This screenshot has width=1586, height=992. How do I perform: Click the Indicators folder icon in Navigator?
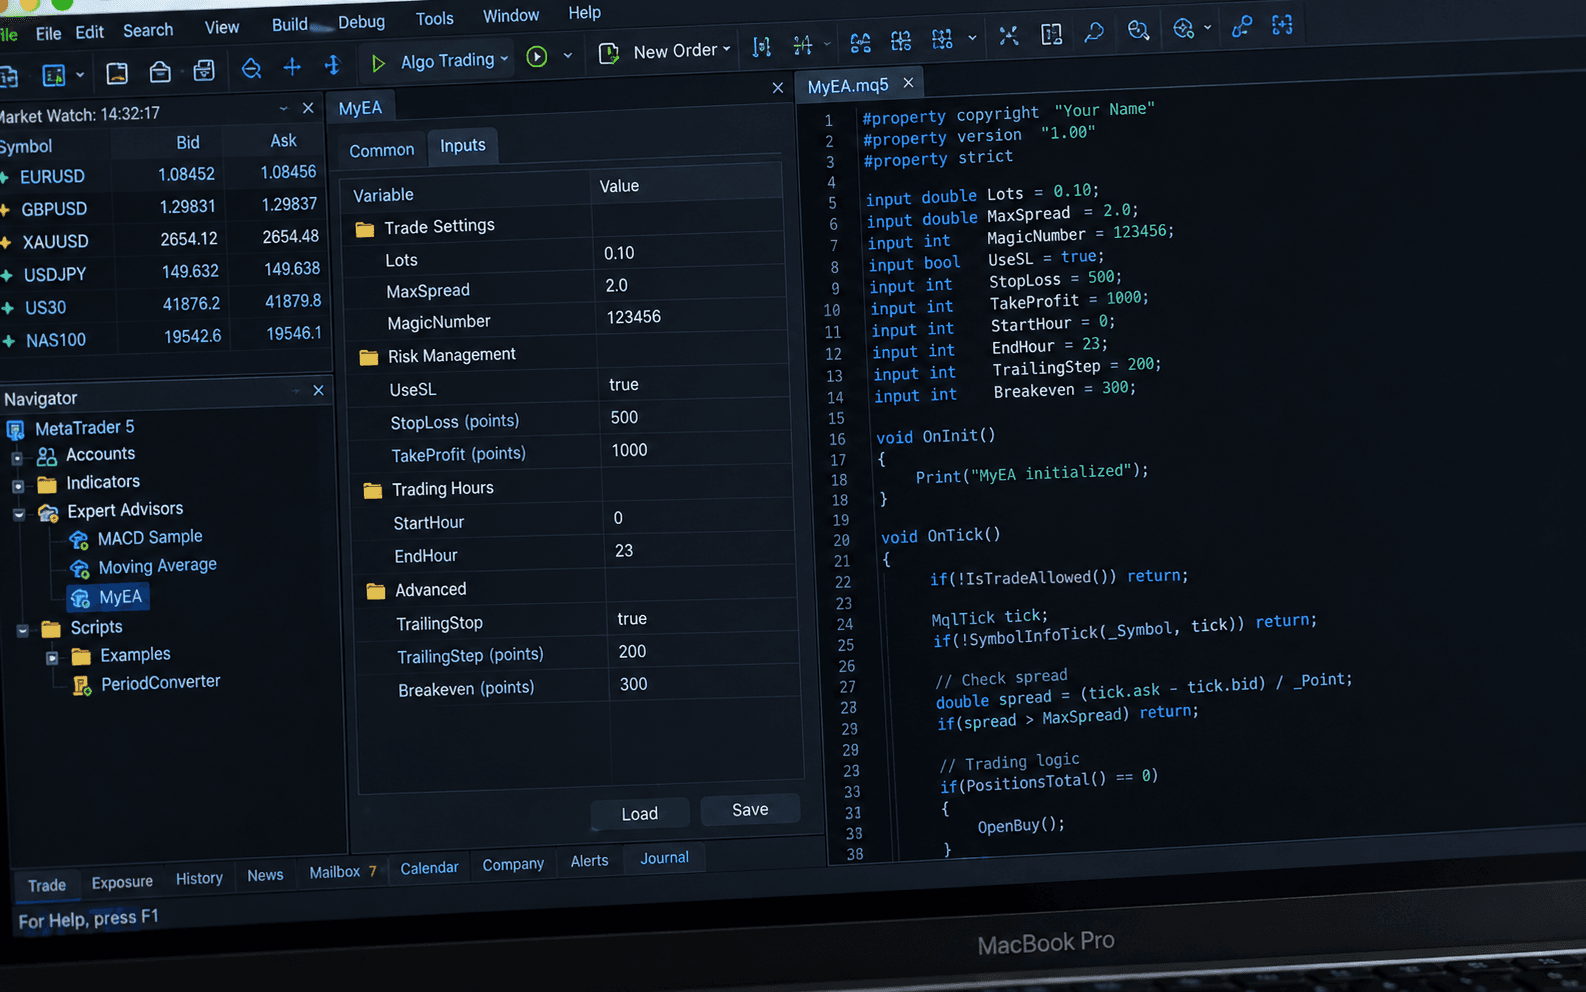47,485
